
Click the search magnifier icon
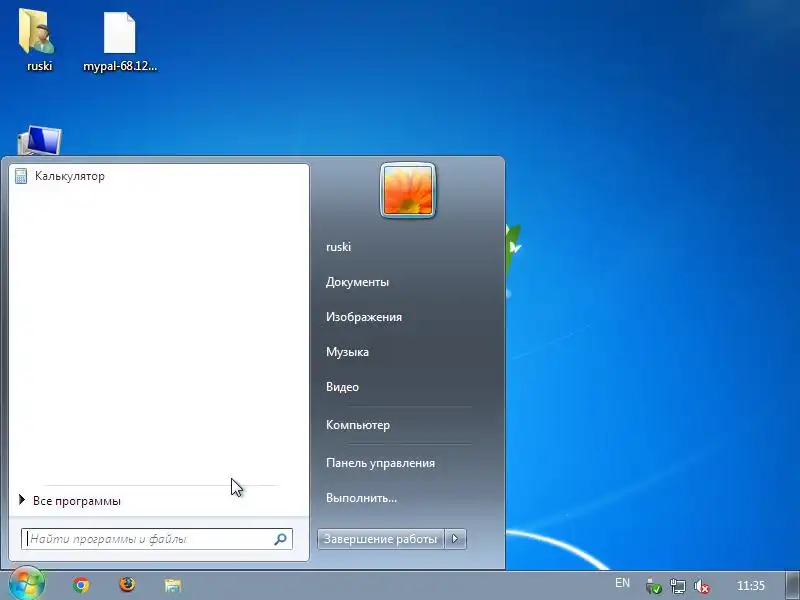point(280,539)
